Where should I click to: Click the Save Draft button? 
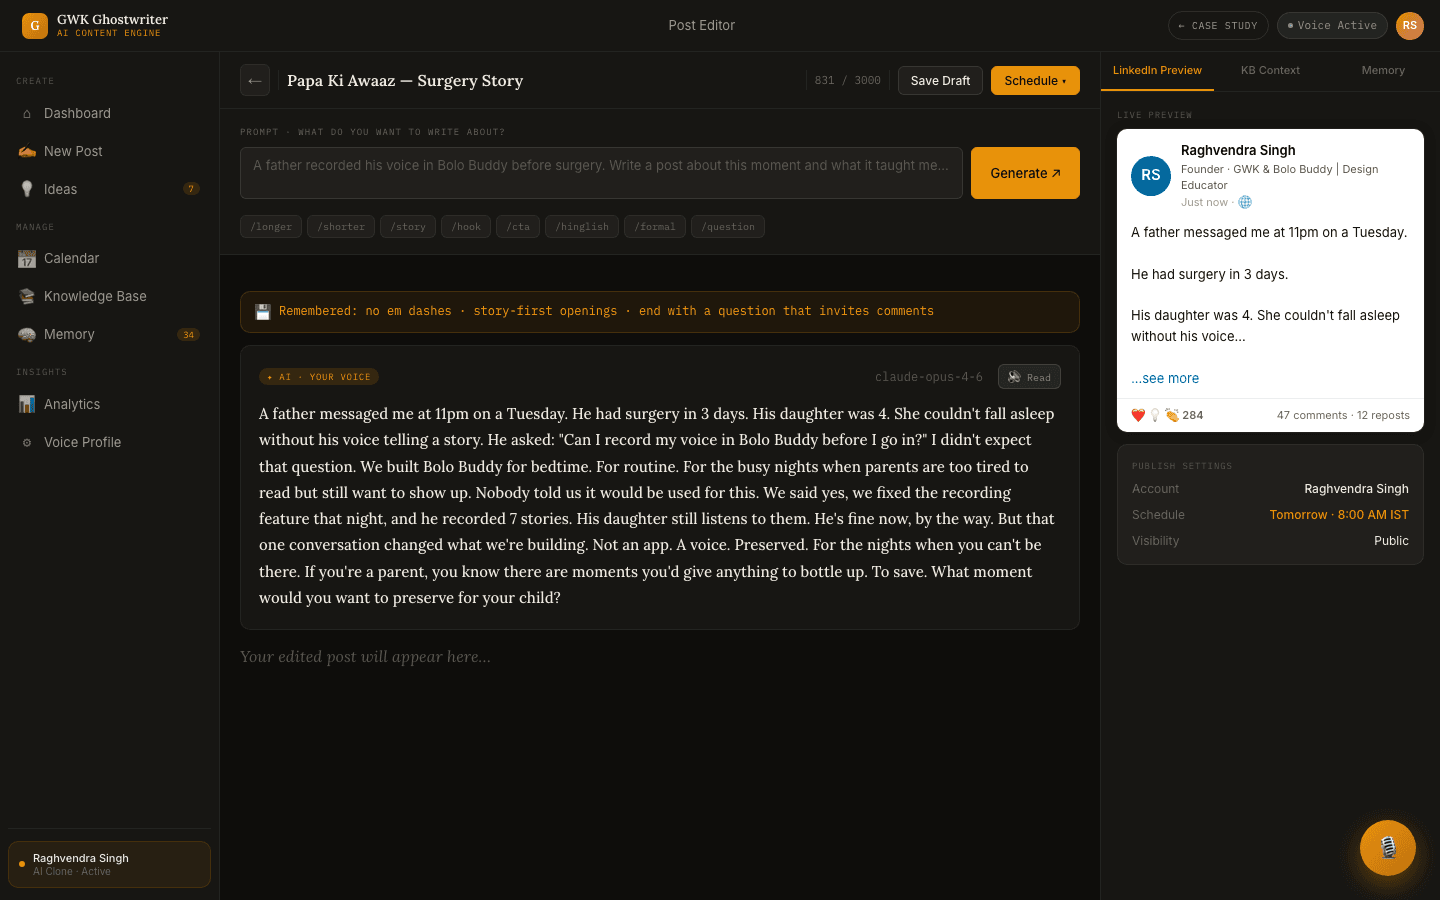click(x=940, y=81)
